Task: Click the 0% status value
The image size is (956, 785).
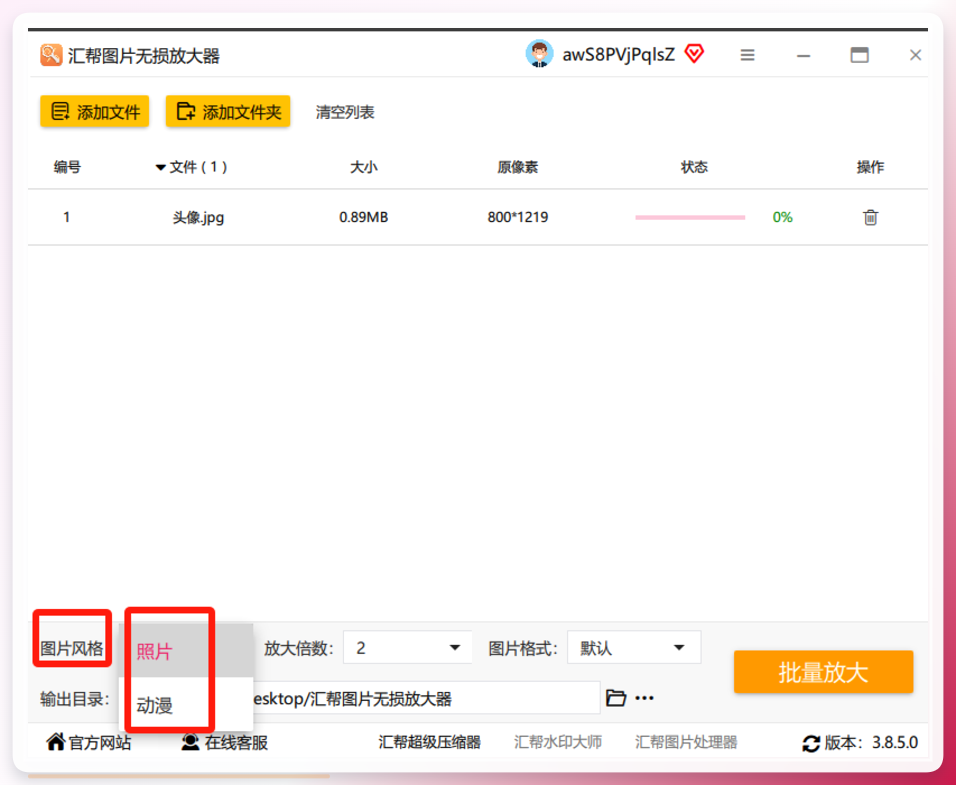Action: tap(782, 217)
